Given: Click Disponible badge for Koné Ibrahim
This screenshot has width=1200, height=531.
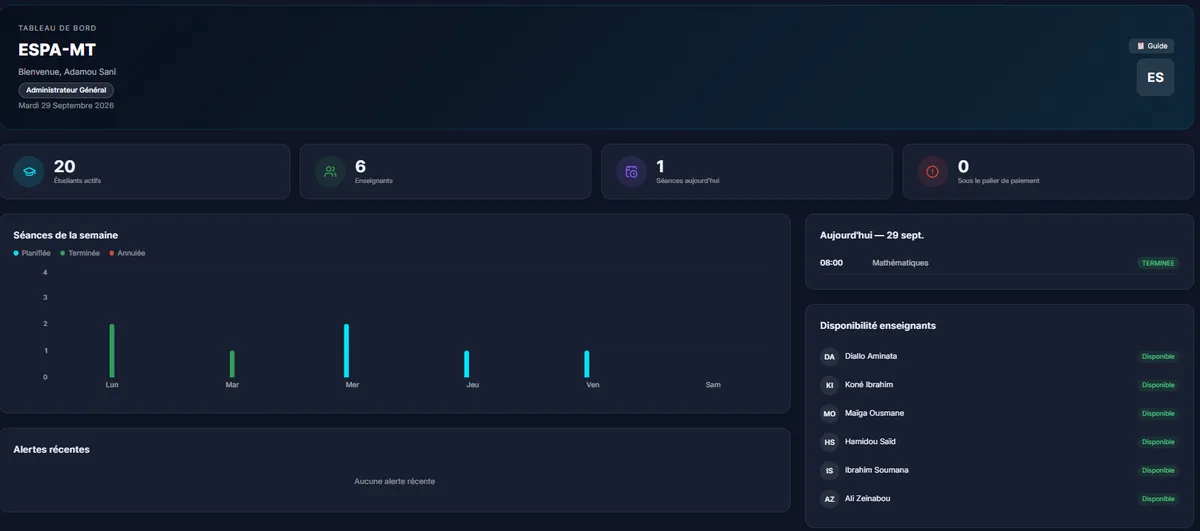Looking at the screenshot, I should pyautogui.click(x=1158, y=385).
